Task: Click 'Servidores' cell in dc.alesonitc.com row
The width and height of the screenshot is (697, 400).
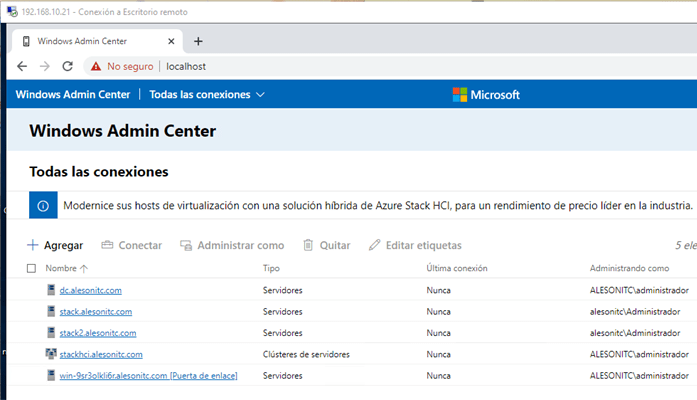Action: (283, 290)
